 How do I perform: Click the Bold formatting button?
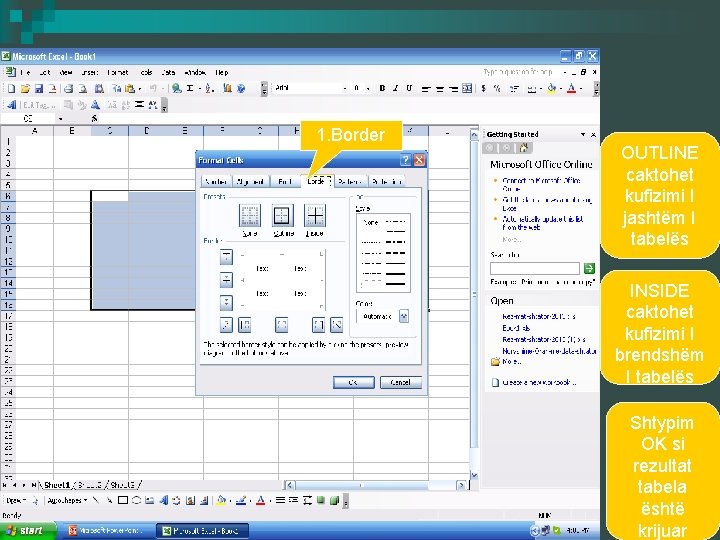pos(382,88)
